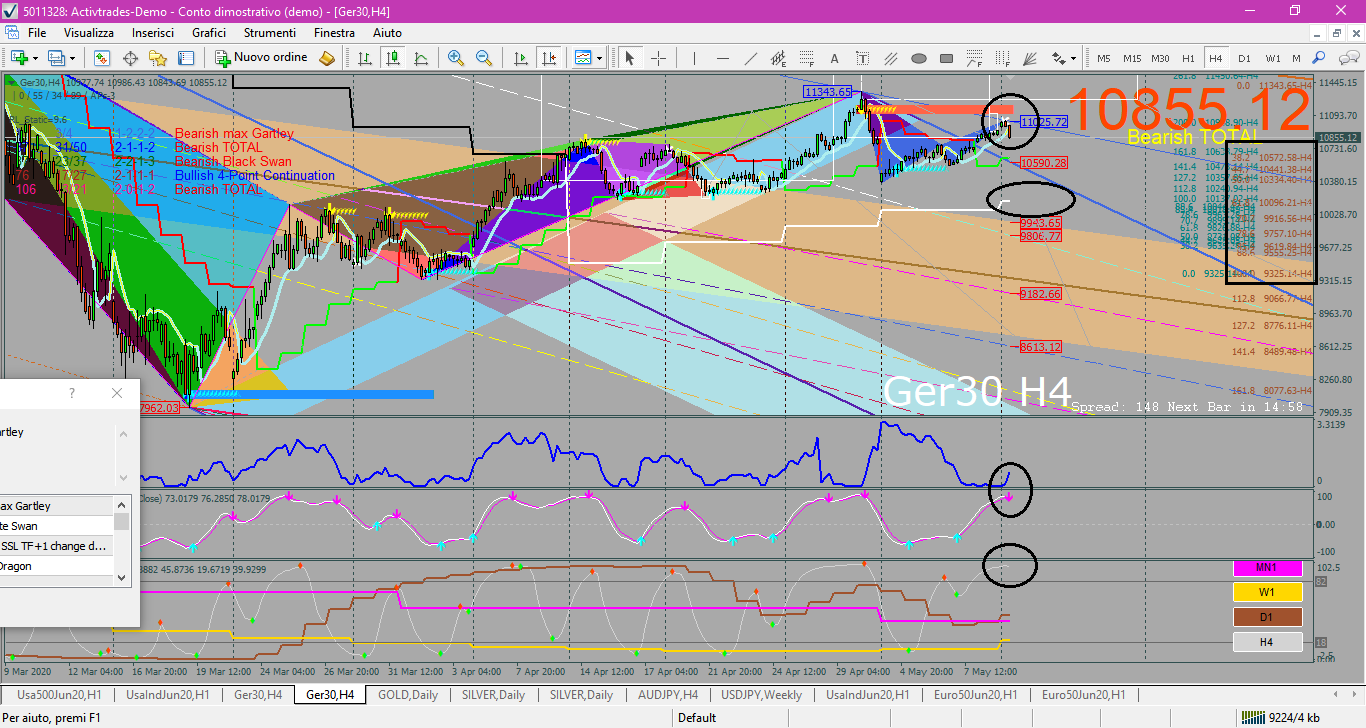Show the Data Window icon

pyautogui.click(x=130, y=58)
